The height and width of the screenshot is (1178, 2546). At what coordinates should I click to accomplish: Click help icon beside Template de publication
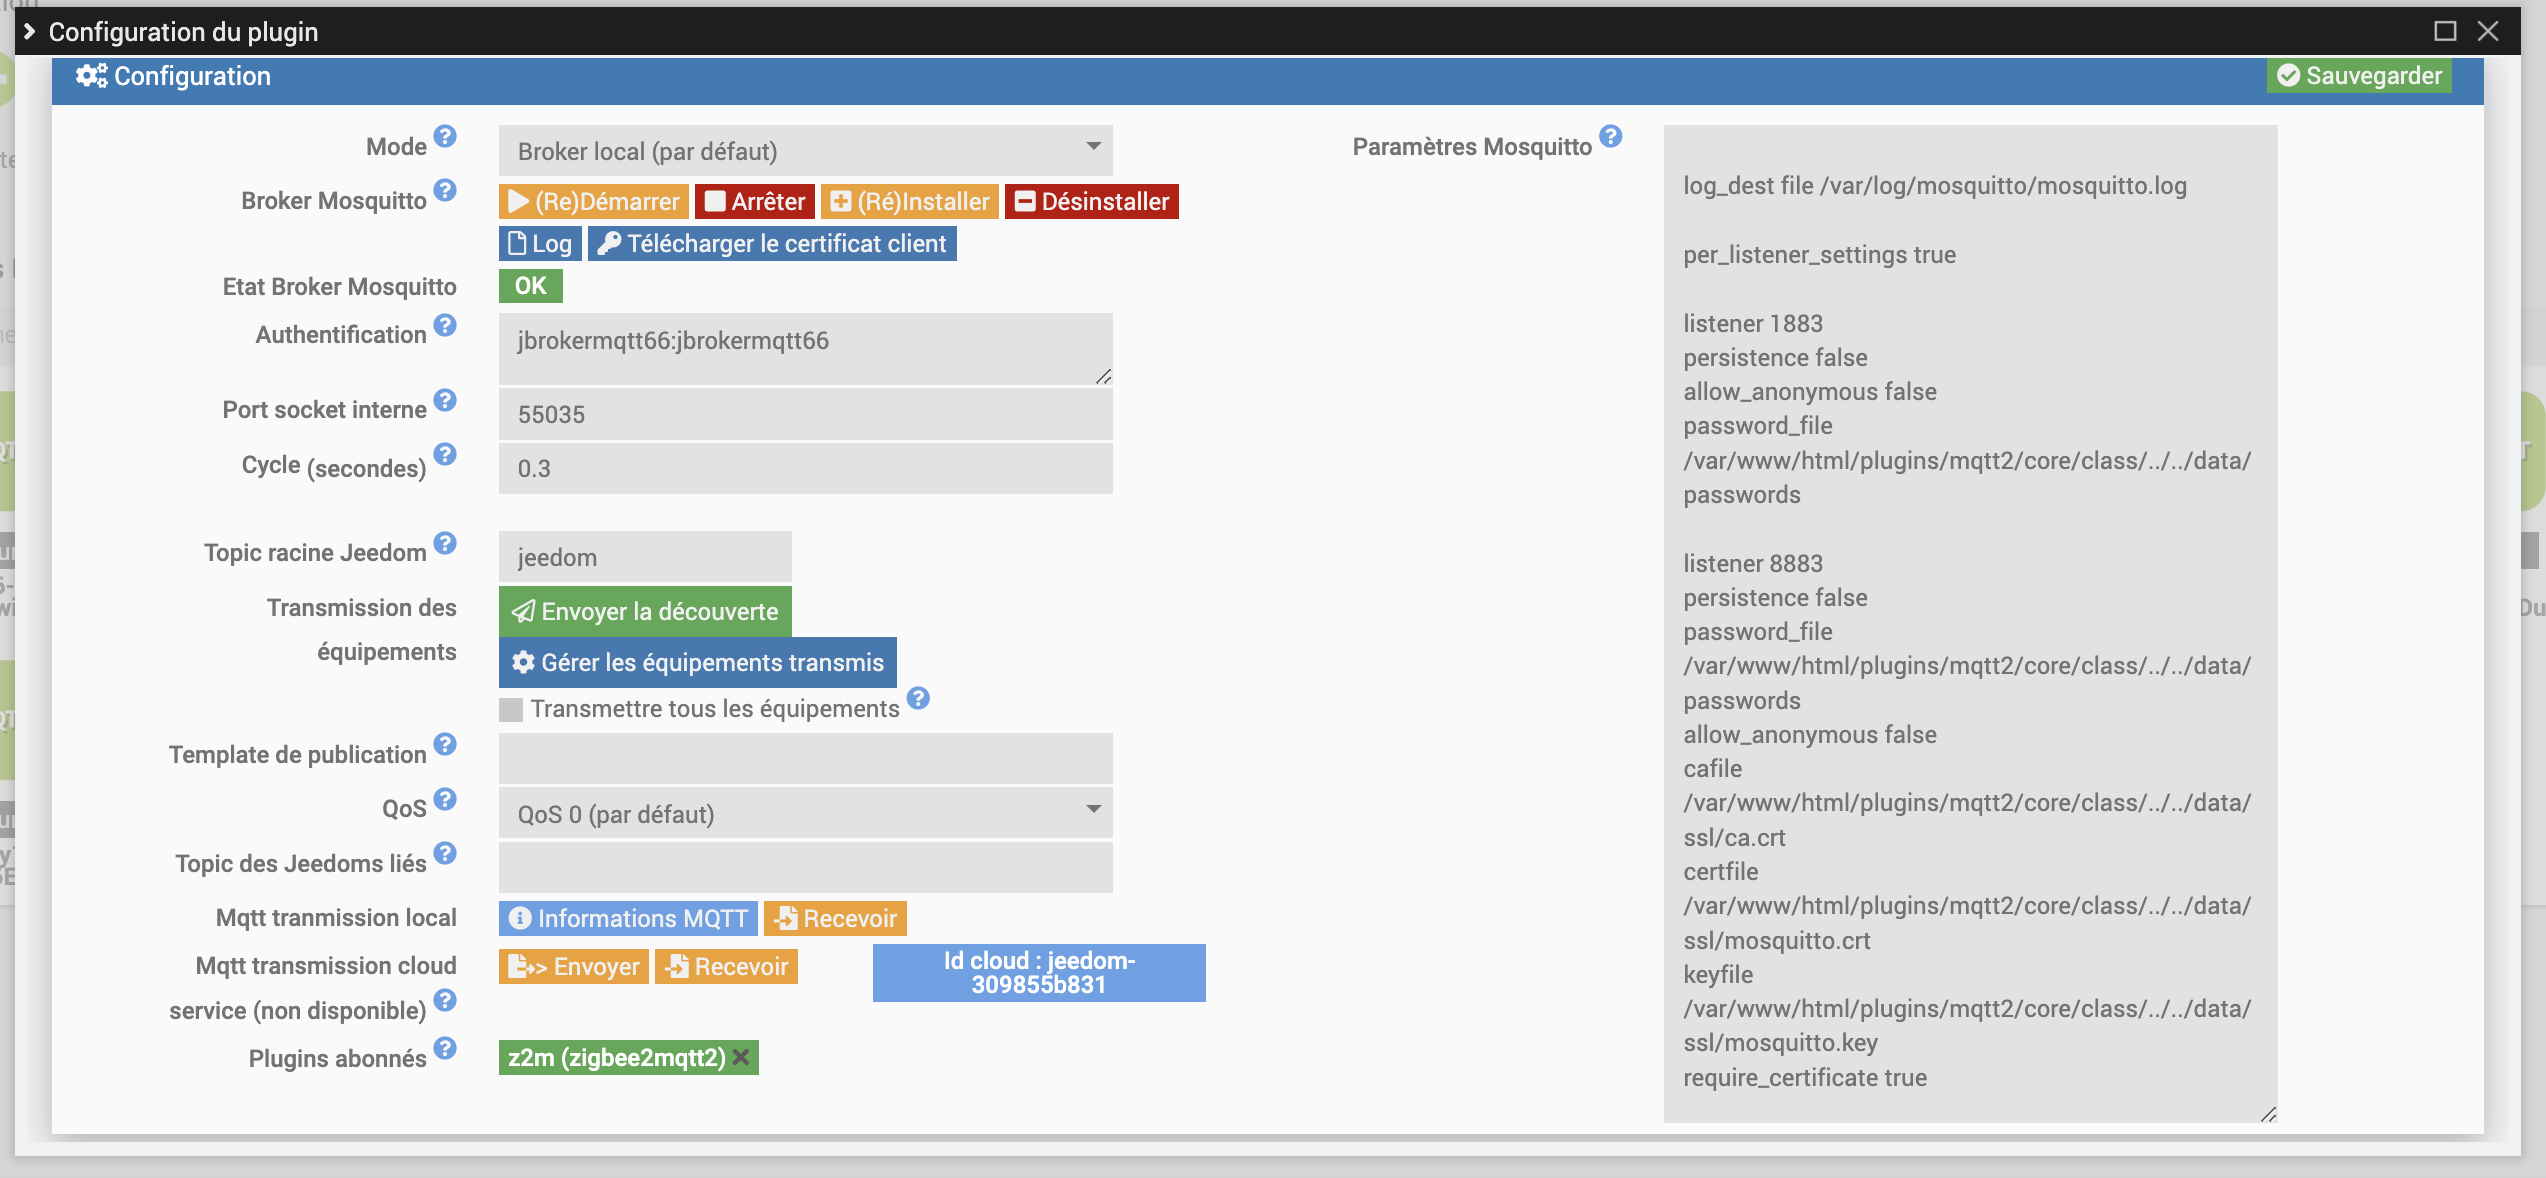pyautogui.click(x=445, y=744)
